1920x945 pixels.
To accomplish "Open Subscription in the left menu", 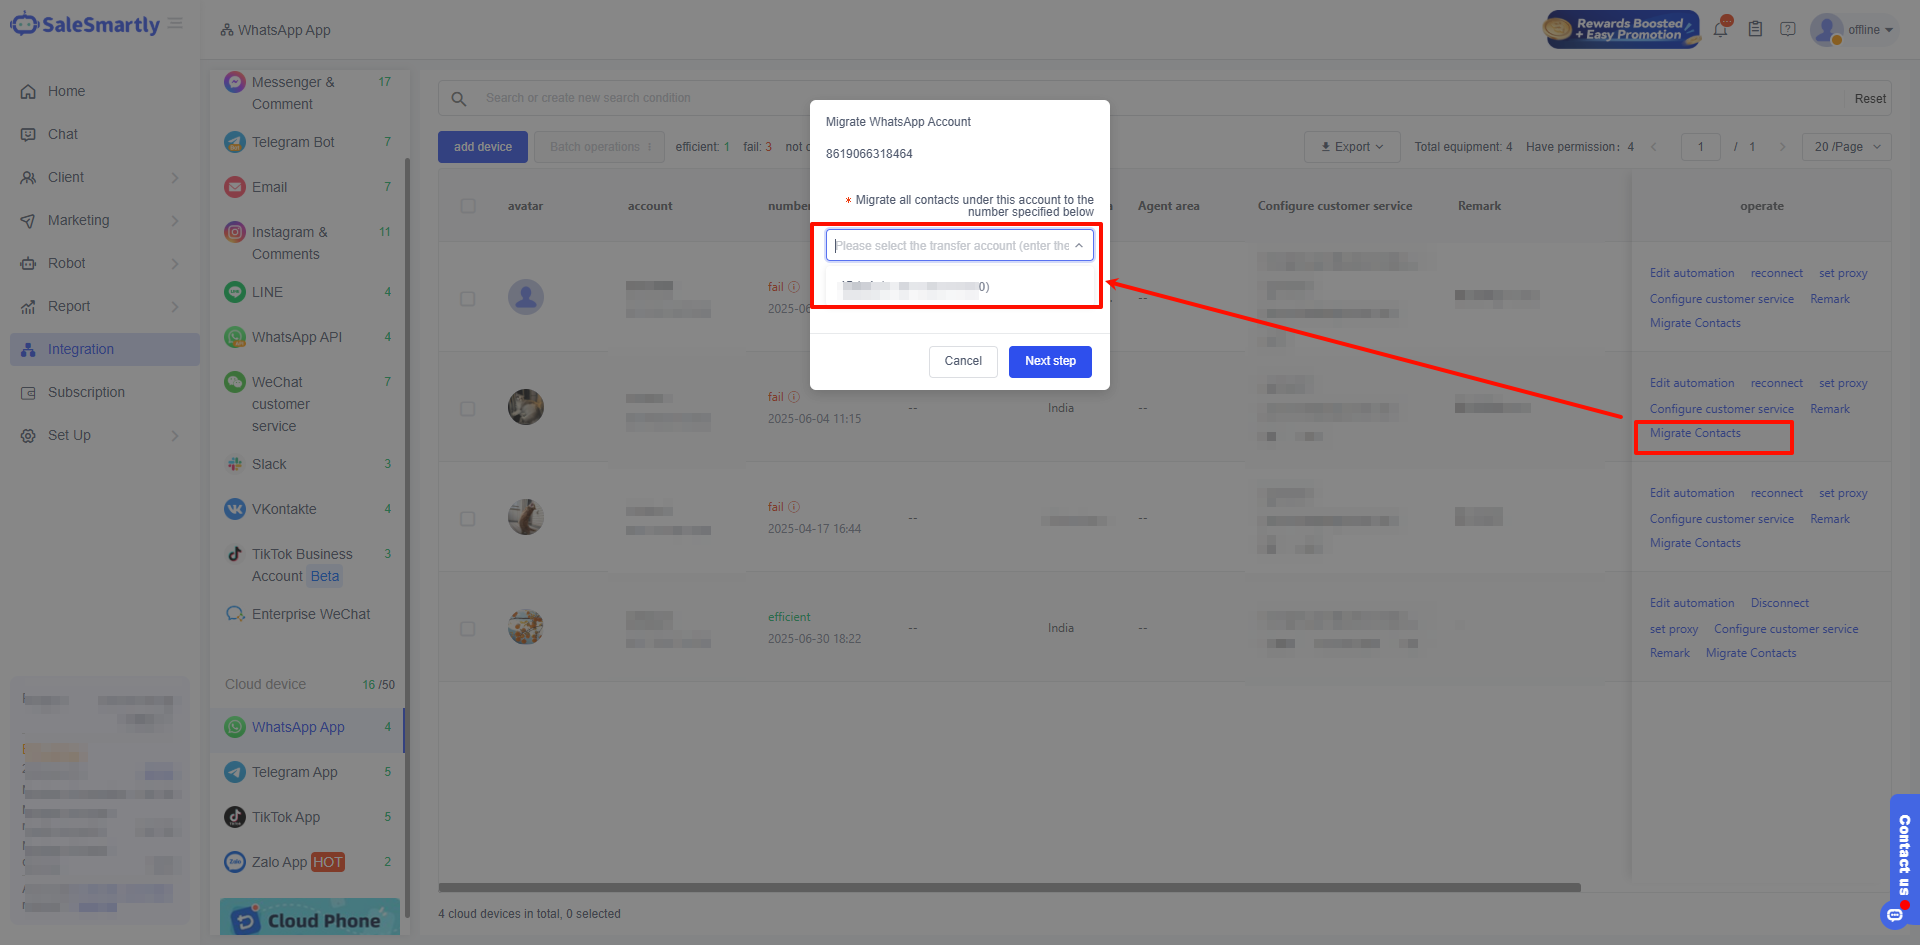I will click(x=86, y=392).
